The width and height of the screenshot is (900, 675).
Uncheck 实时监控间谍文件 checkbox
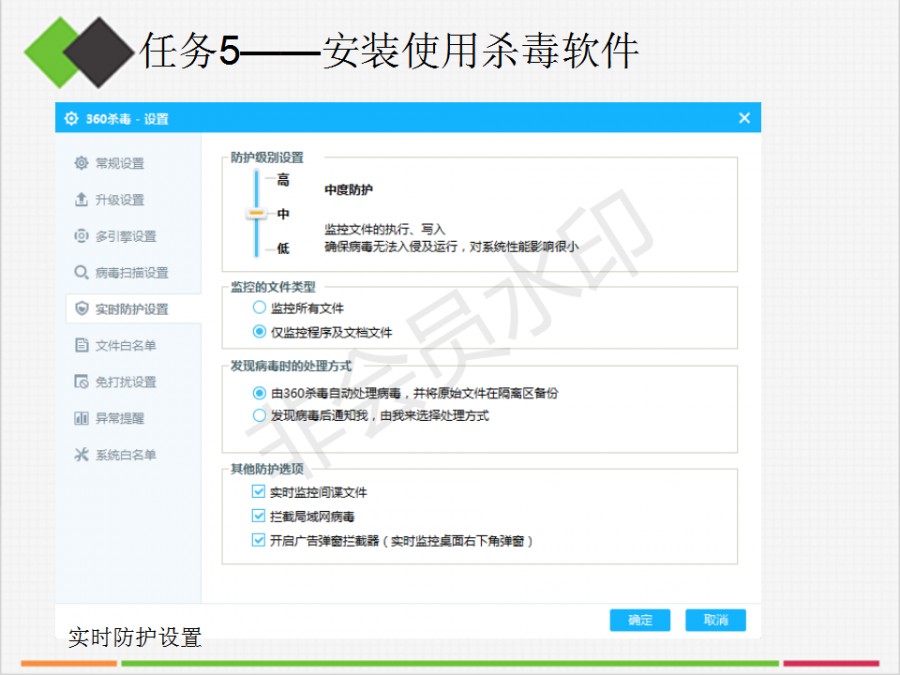point(259,493)
